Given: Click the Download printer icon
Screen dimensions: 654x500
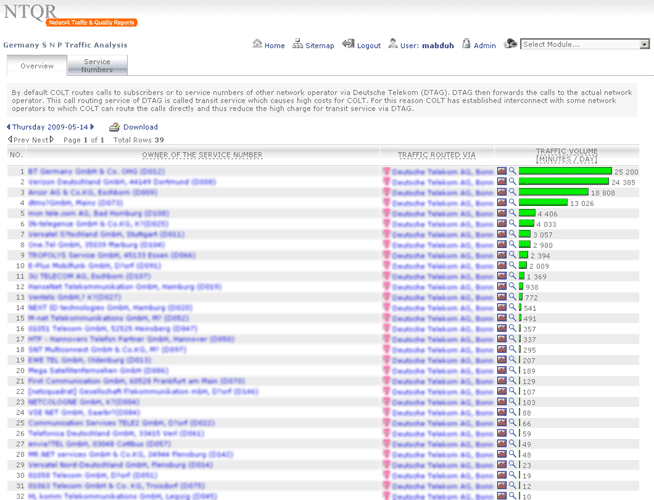Looking at the screenshot, I should click(x=114, y=127).
